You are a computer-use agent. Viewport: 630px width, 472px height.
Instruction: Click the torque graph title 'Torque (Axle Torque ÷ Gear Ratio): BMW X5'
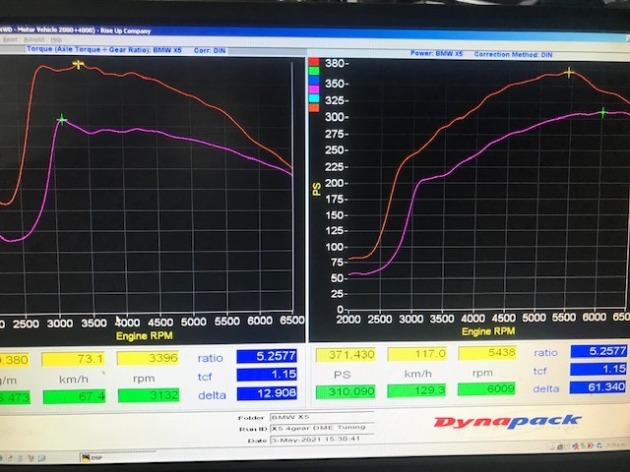tap(104, 50)
